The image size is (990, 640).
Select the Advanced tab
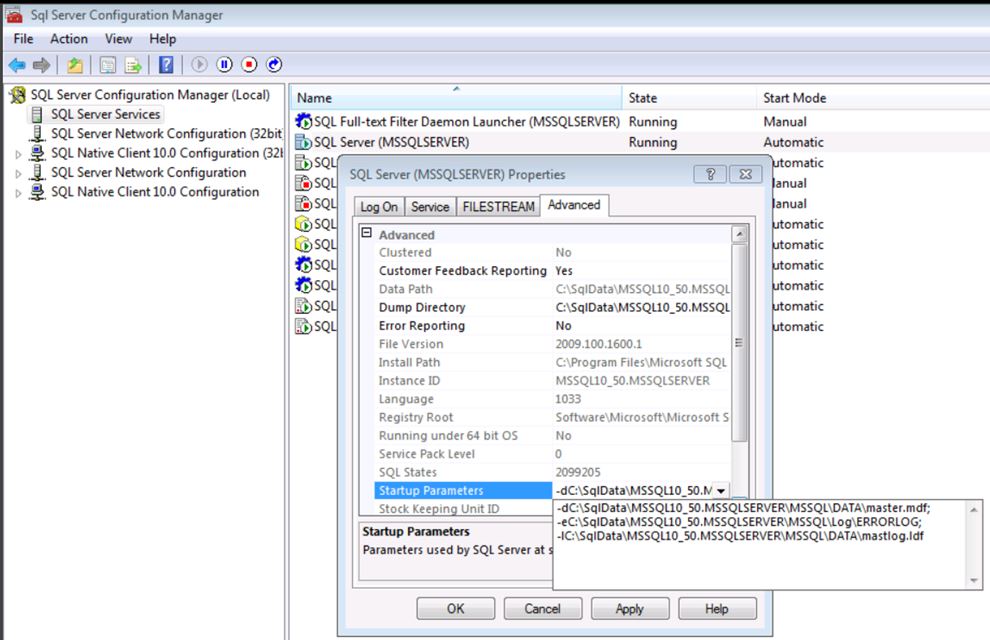574,205
